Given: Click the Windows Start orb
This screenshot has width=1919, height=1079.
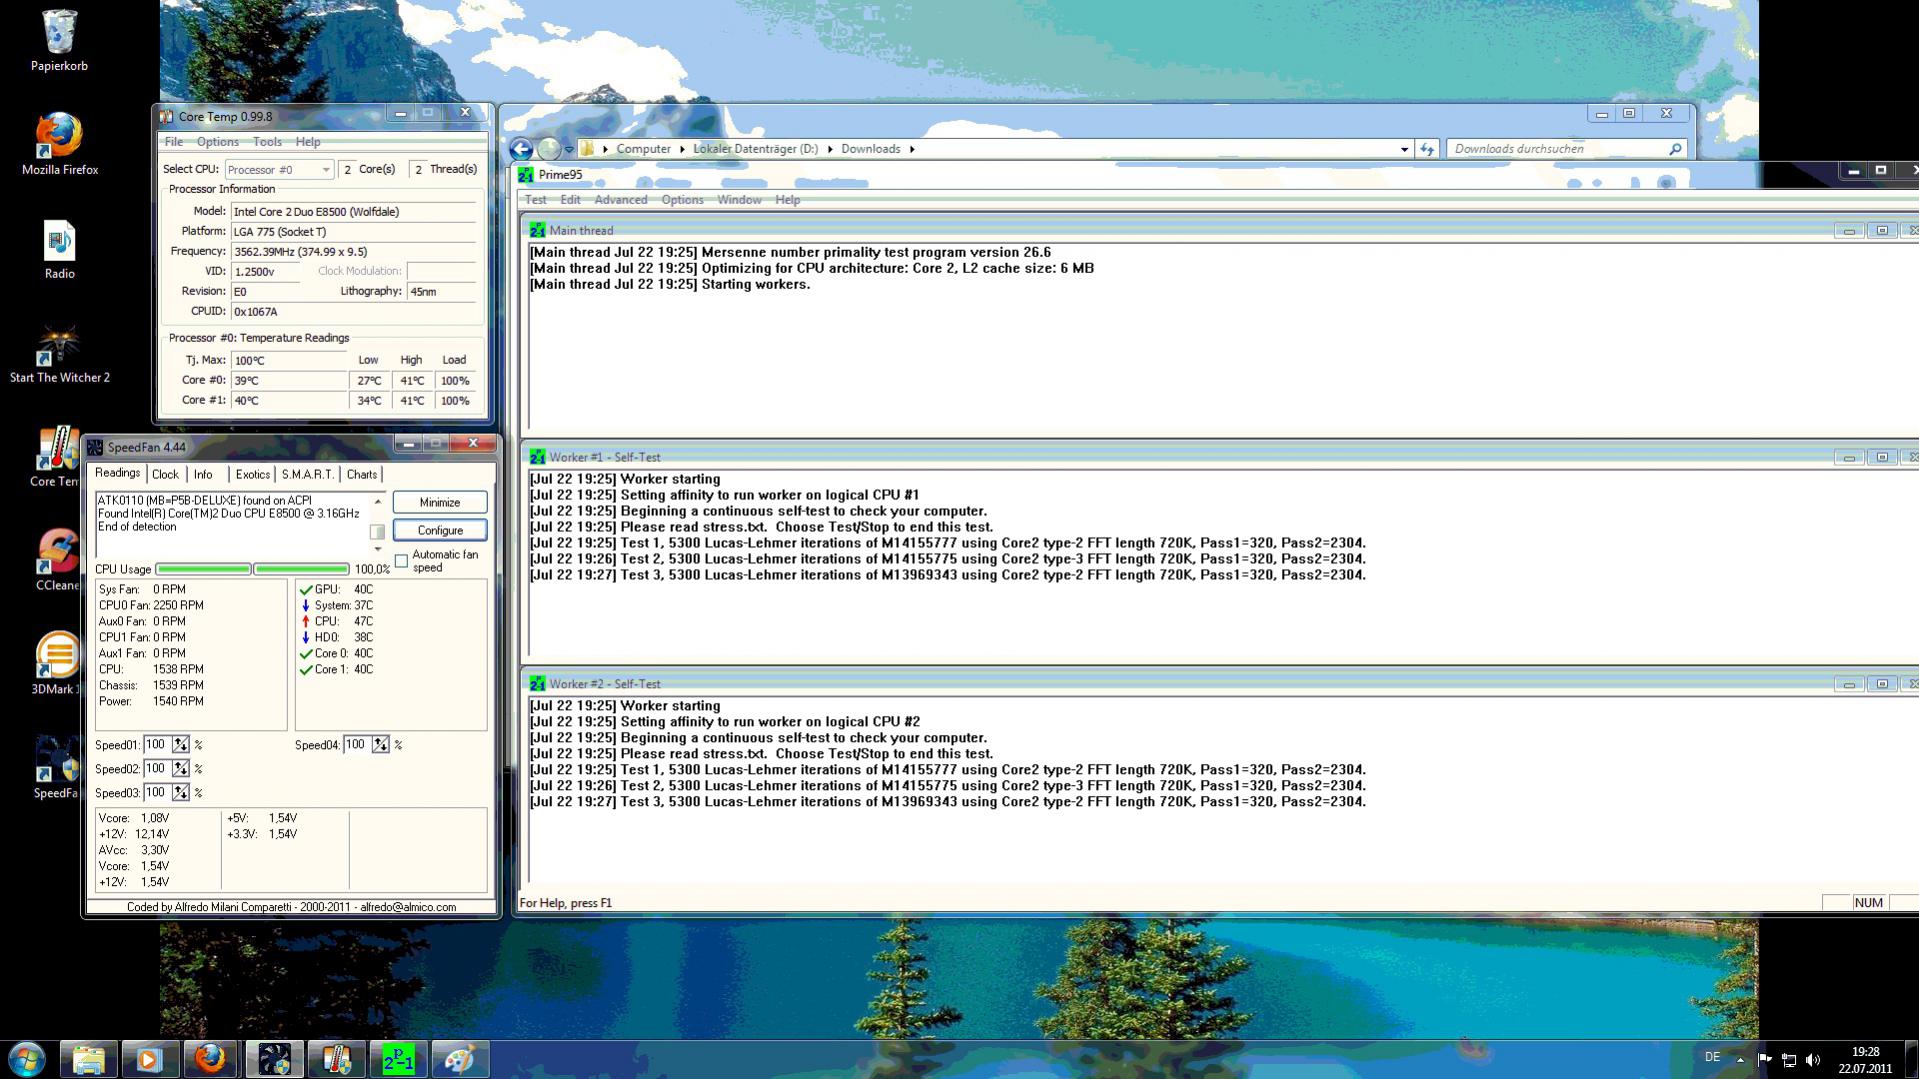Looking at the screenshot, I should click(26, 1059).
